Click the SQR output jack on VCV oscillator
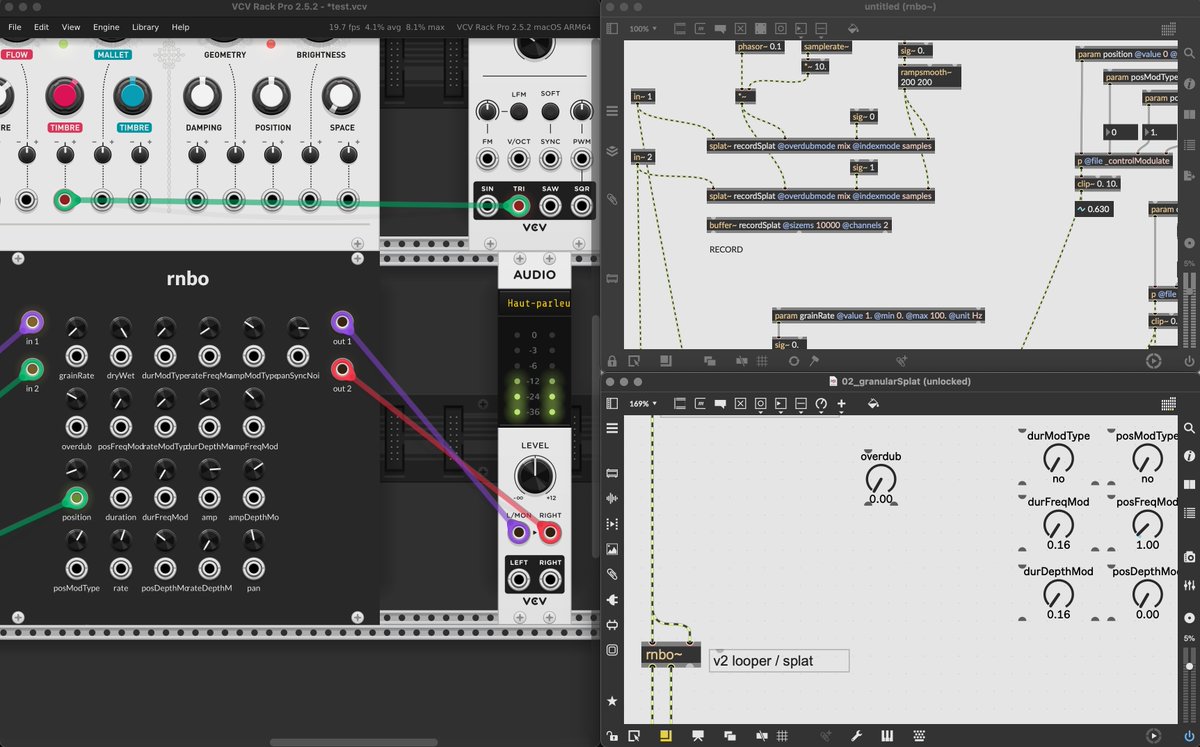The image size is (1200, 747). tap(581, 206)
